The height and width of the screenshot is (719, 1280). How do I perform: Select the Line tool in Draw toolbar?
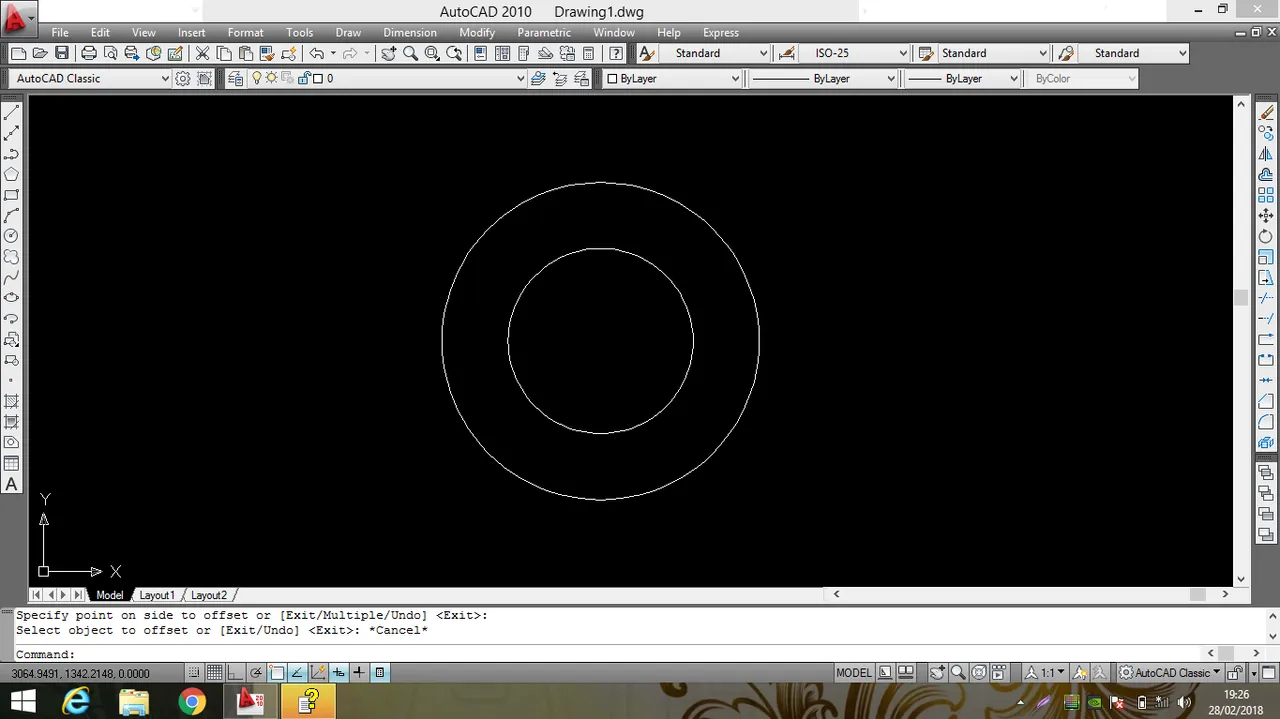(12, 113)
